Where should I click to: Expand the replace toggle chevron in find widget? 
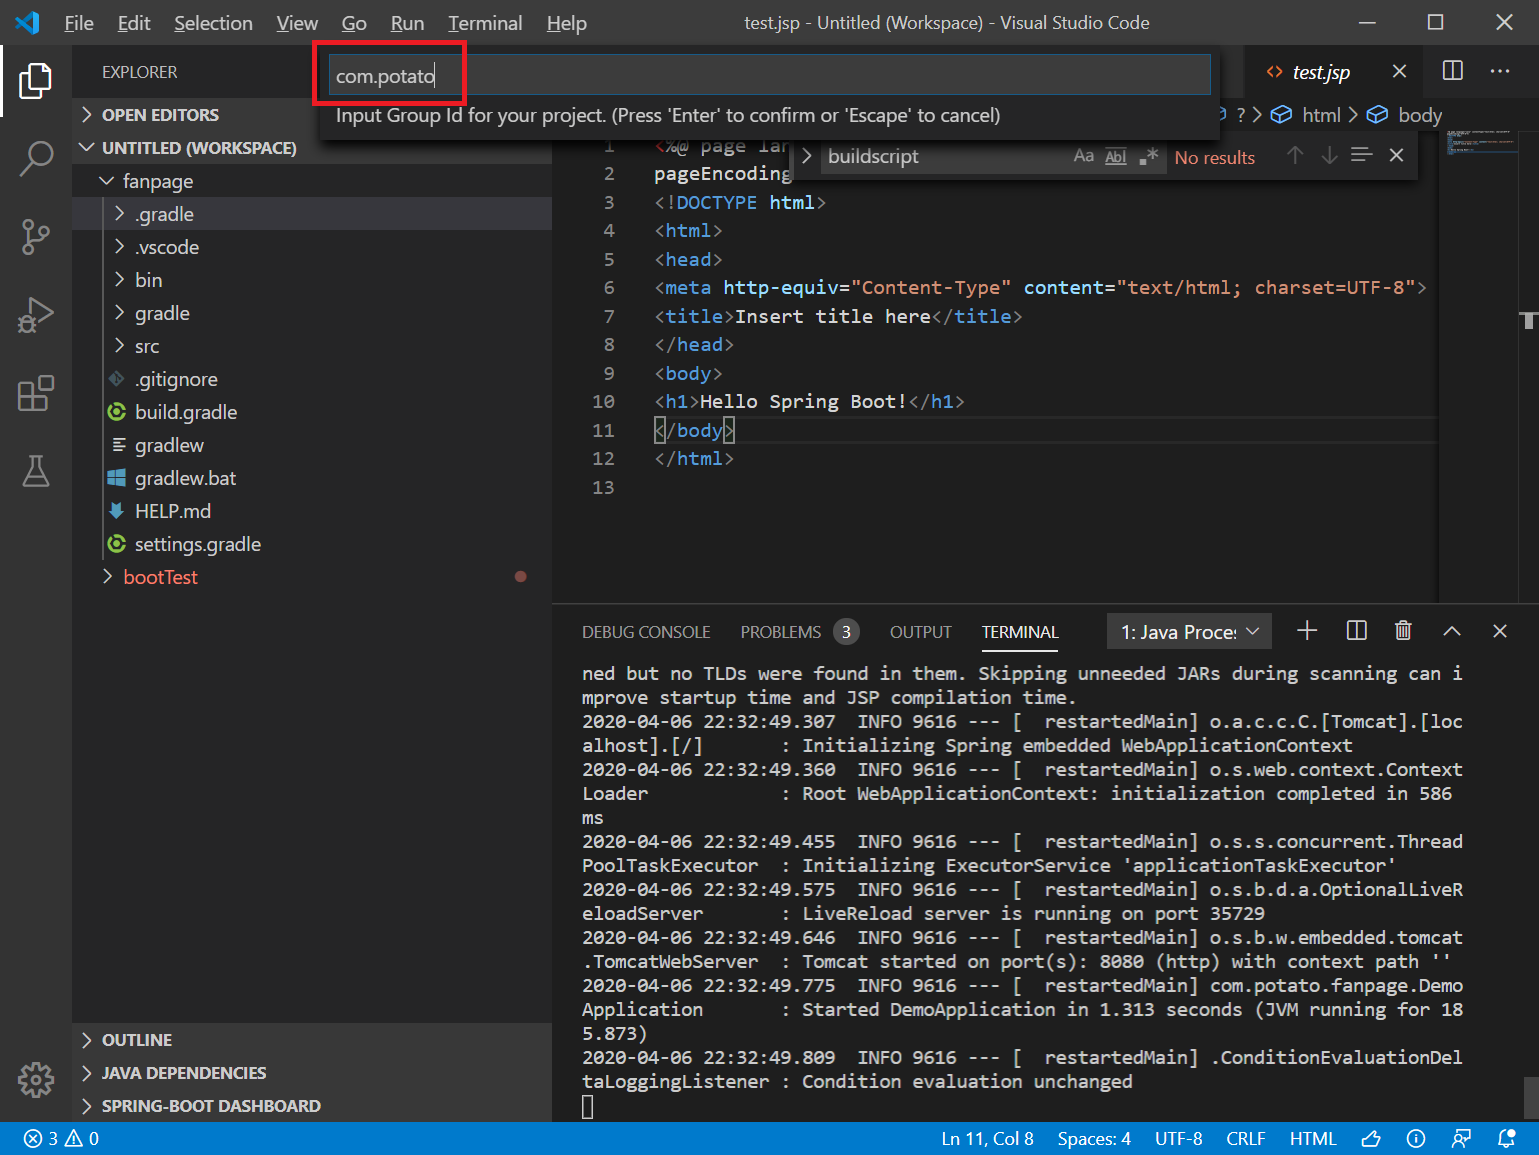click(x=806, y=156)
